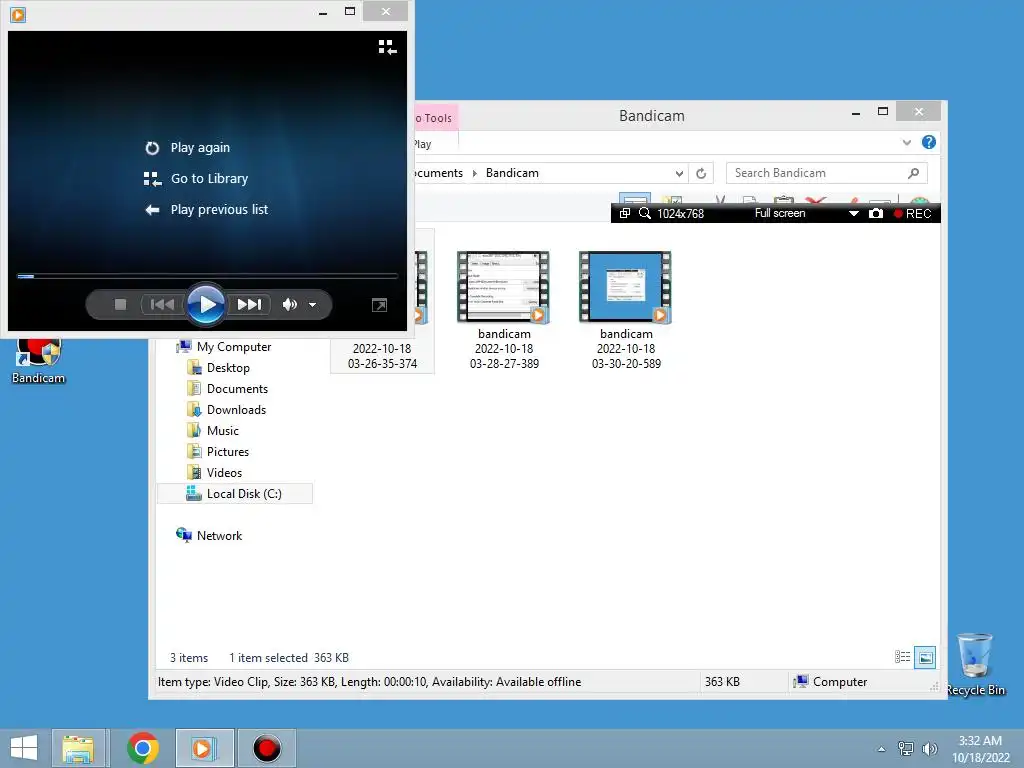Click the media player seek bar

point(207,276)
